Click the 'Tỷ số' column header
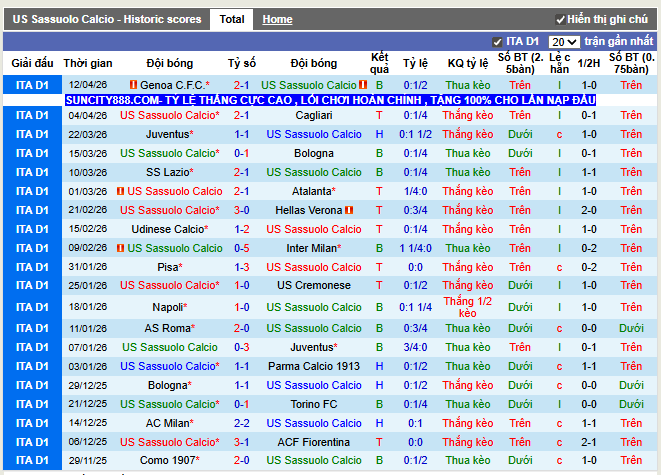 click(x=241, y=63)
